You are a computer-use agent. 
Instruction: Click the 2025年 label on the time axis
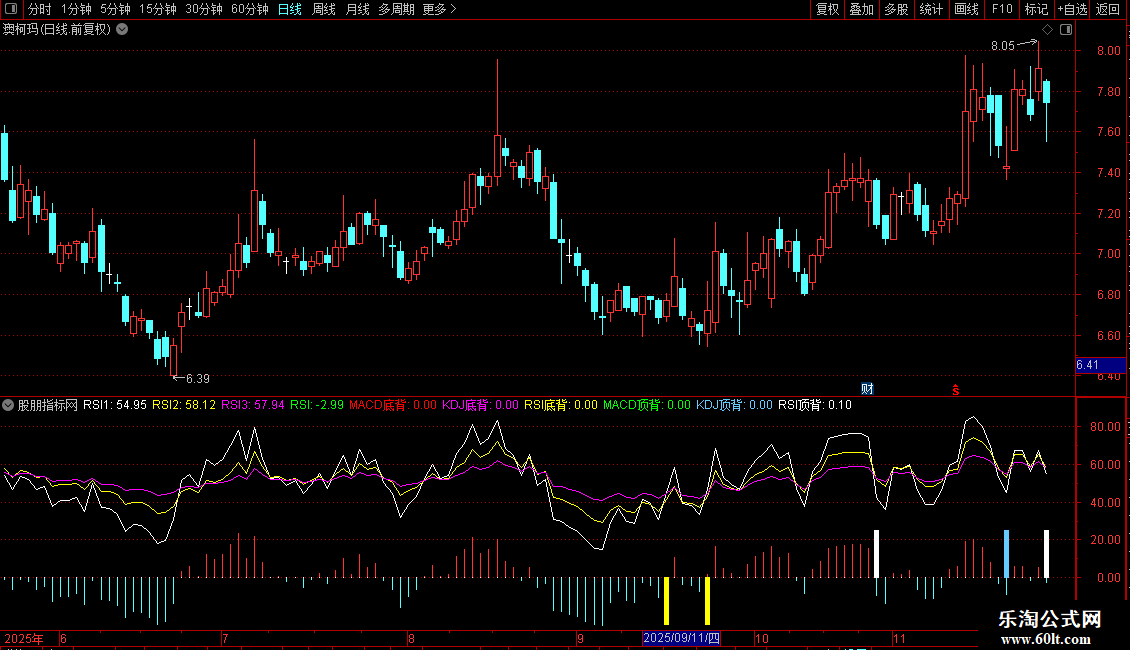[24, 638]
